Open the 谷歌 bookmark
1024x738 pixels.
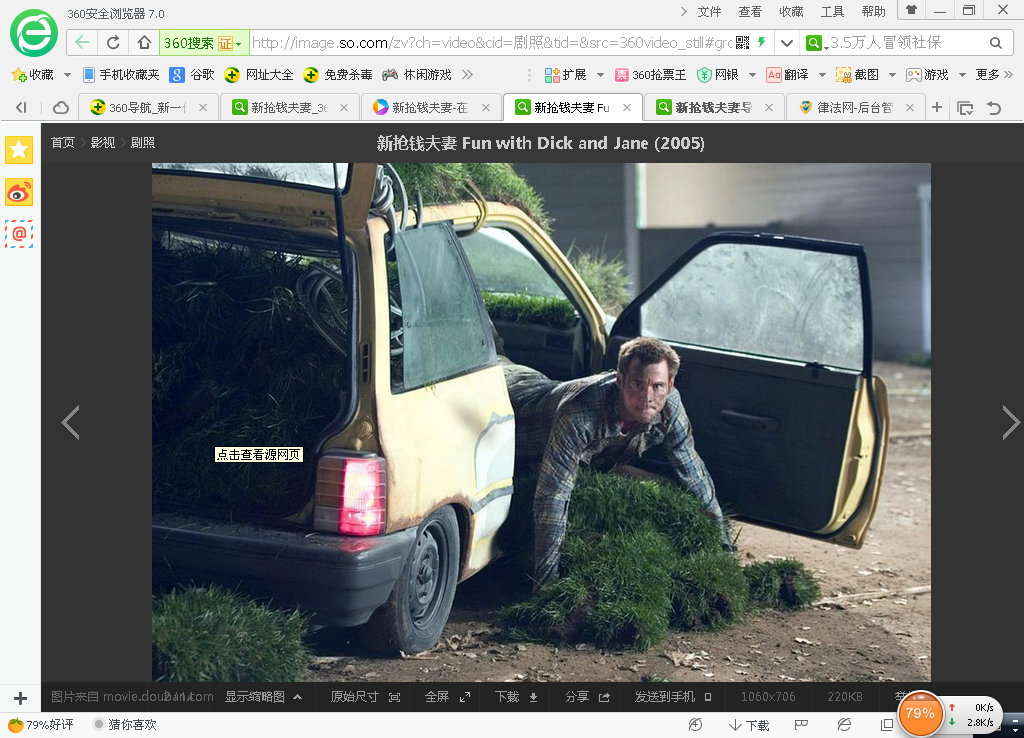coord(192,75)
